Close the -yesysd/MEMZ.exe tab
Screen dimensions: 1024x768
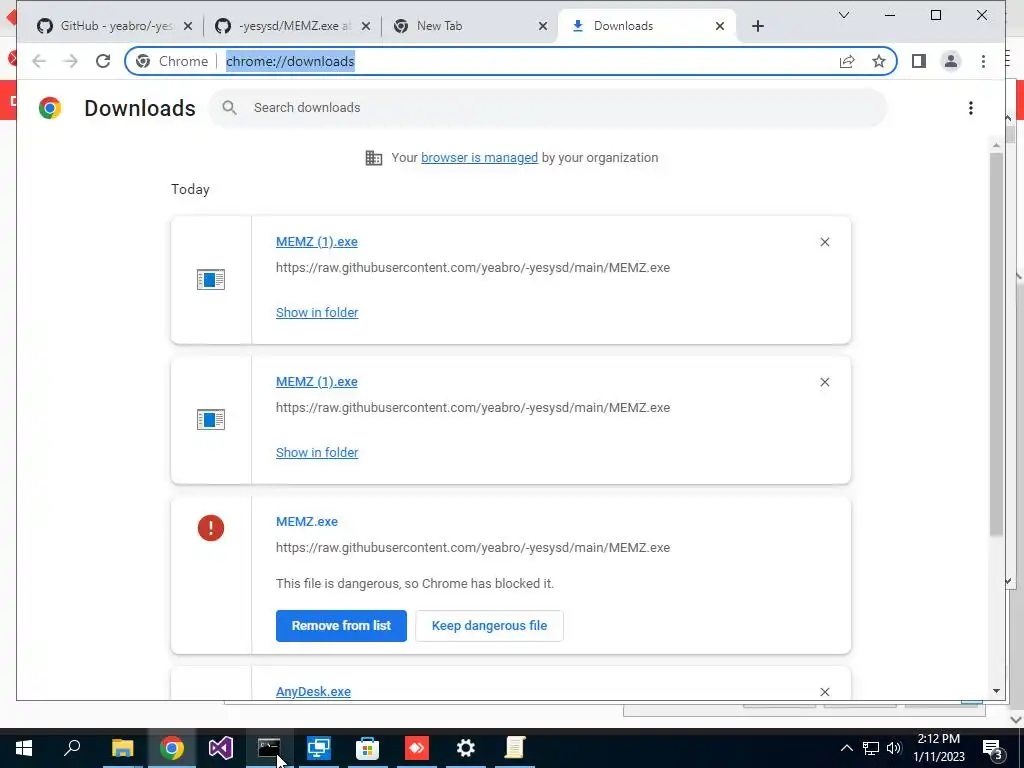[366, 26]
